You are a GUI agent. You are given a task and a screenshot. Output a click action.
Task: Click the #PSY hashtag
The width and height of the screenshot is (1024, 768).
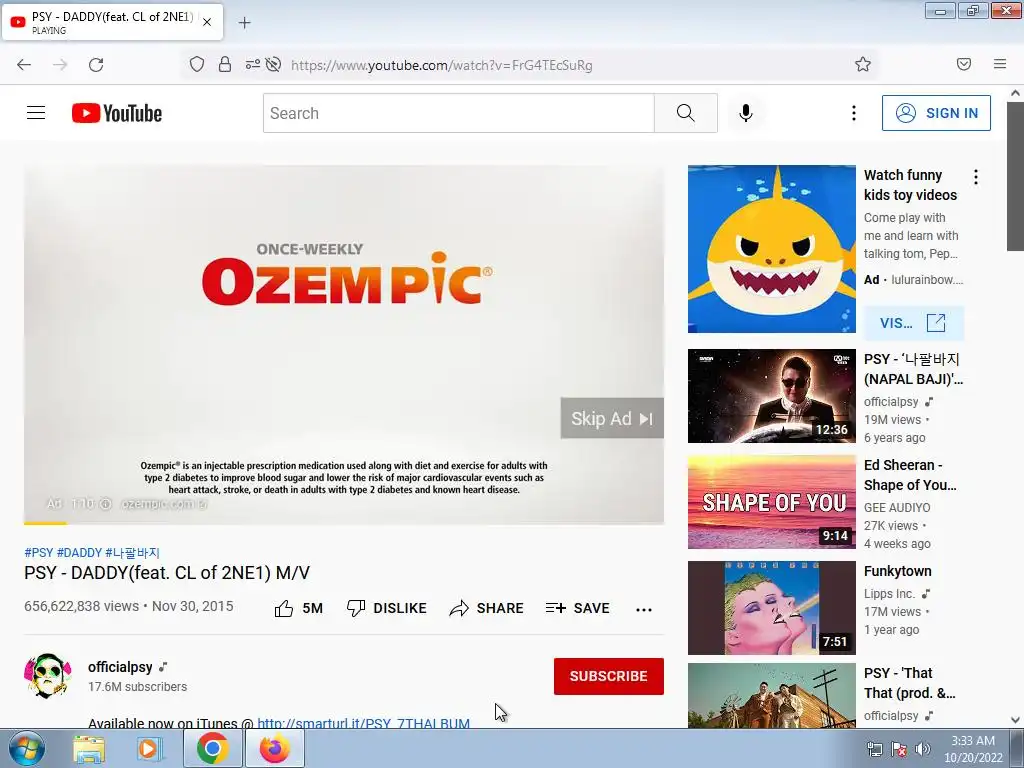coord(39,552)
